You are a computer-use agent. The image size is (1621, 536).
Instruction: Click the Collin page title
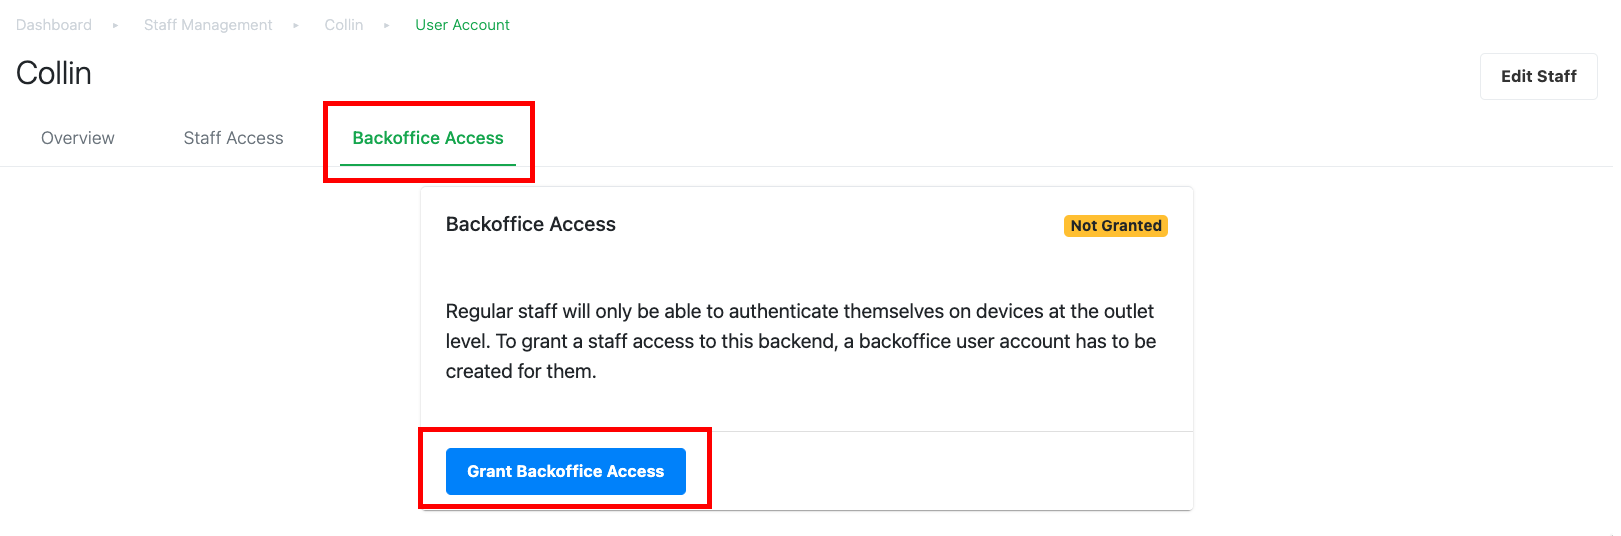[x=54, y=73]
